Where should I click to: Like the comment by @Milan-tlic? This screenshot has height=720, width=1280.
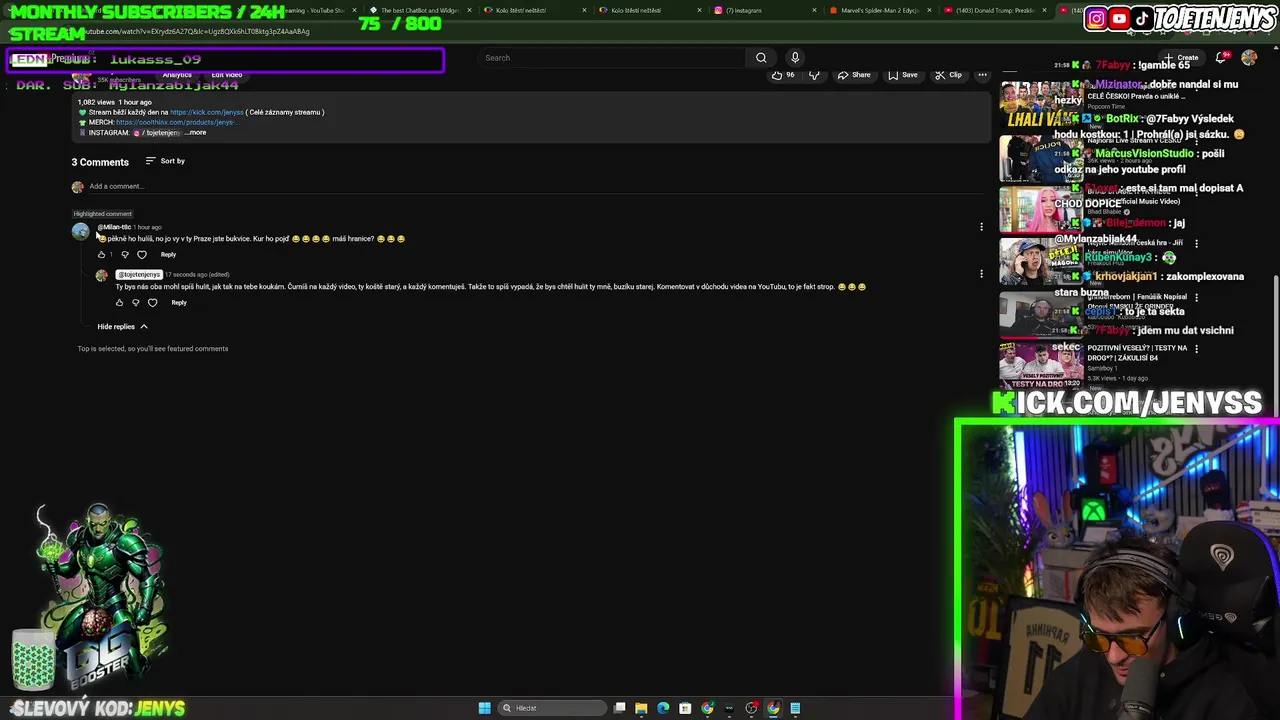(x=101, y=255)
